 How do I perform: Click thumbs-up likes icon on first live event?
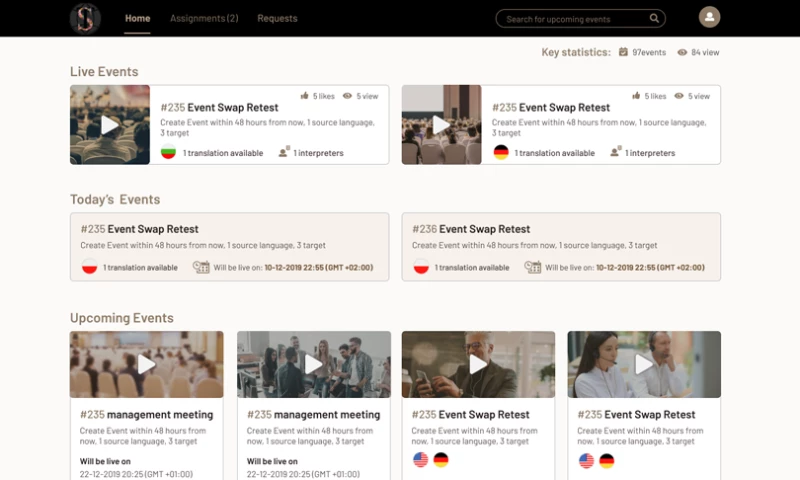305,96
